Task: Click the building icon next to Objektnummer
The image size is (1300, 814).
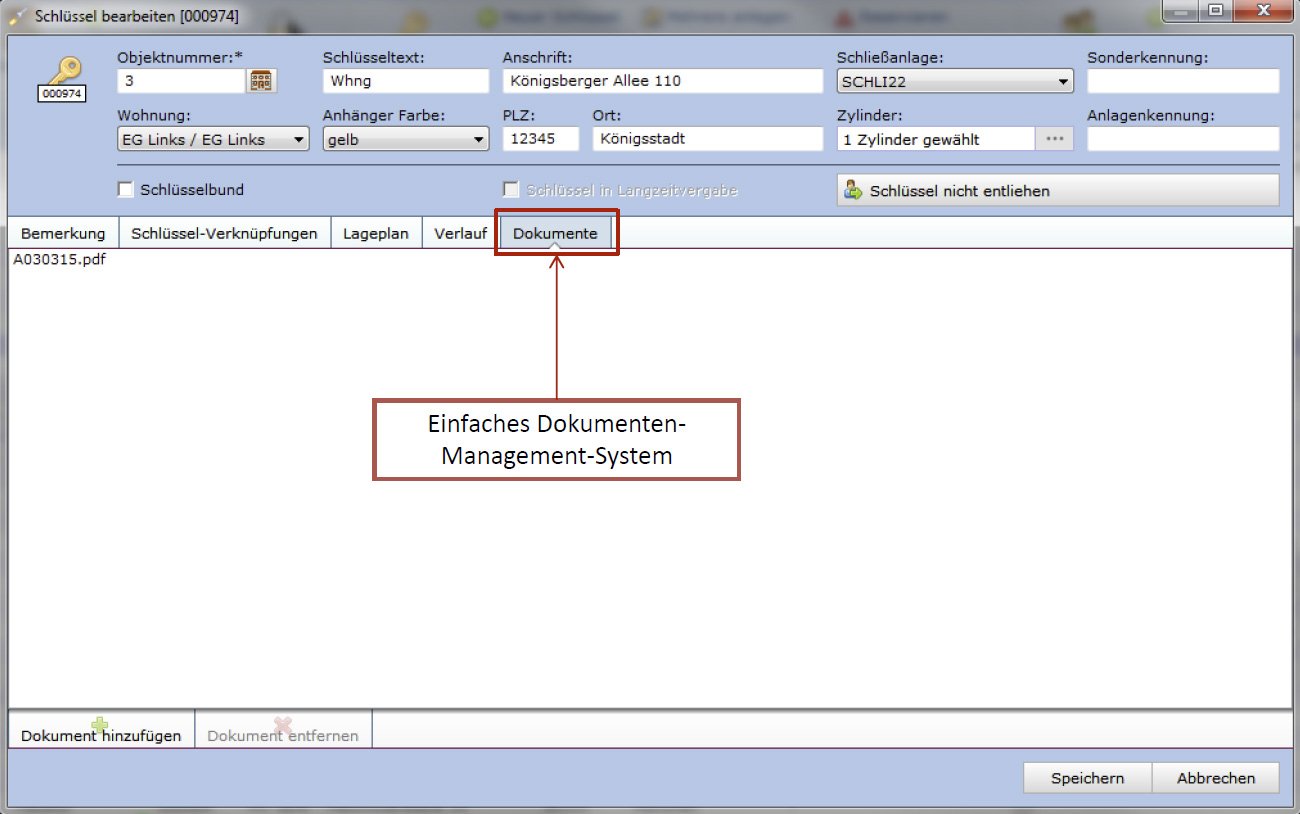Action: pyautogui.click(x=261, y=81)
